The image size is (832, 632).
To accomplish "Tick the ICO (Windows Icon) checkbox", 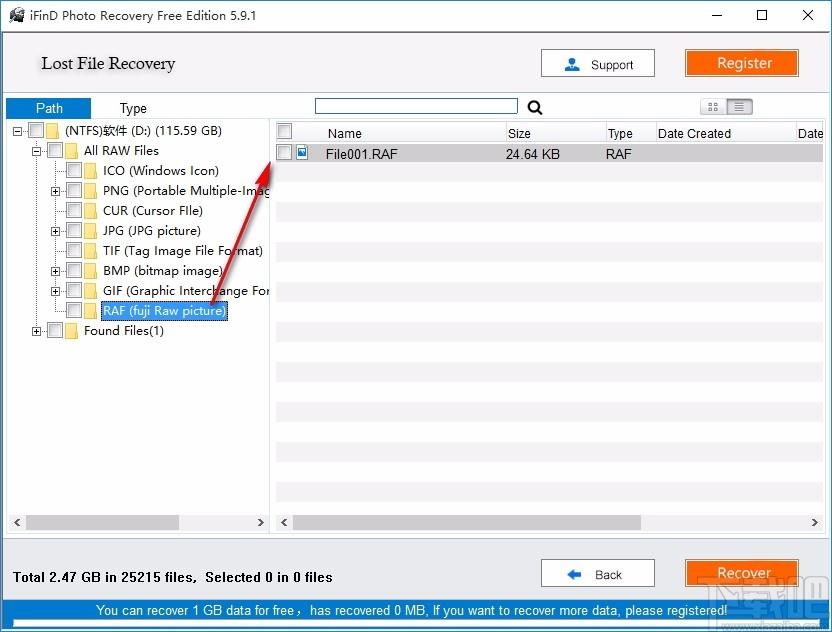I will click(74, 170).
